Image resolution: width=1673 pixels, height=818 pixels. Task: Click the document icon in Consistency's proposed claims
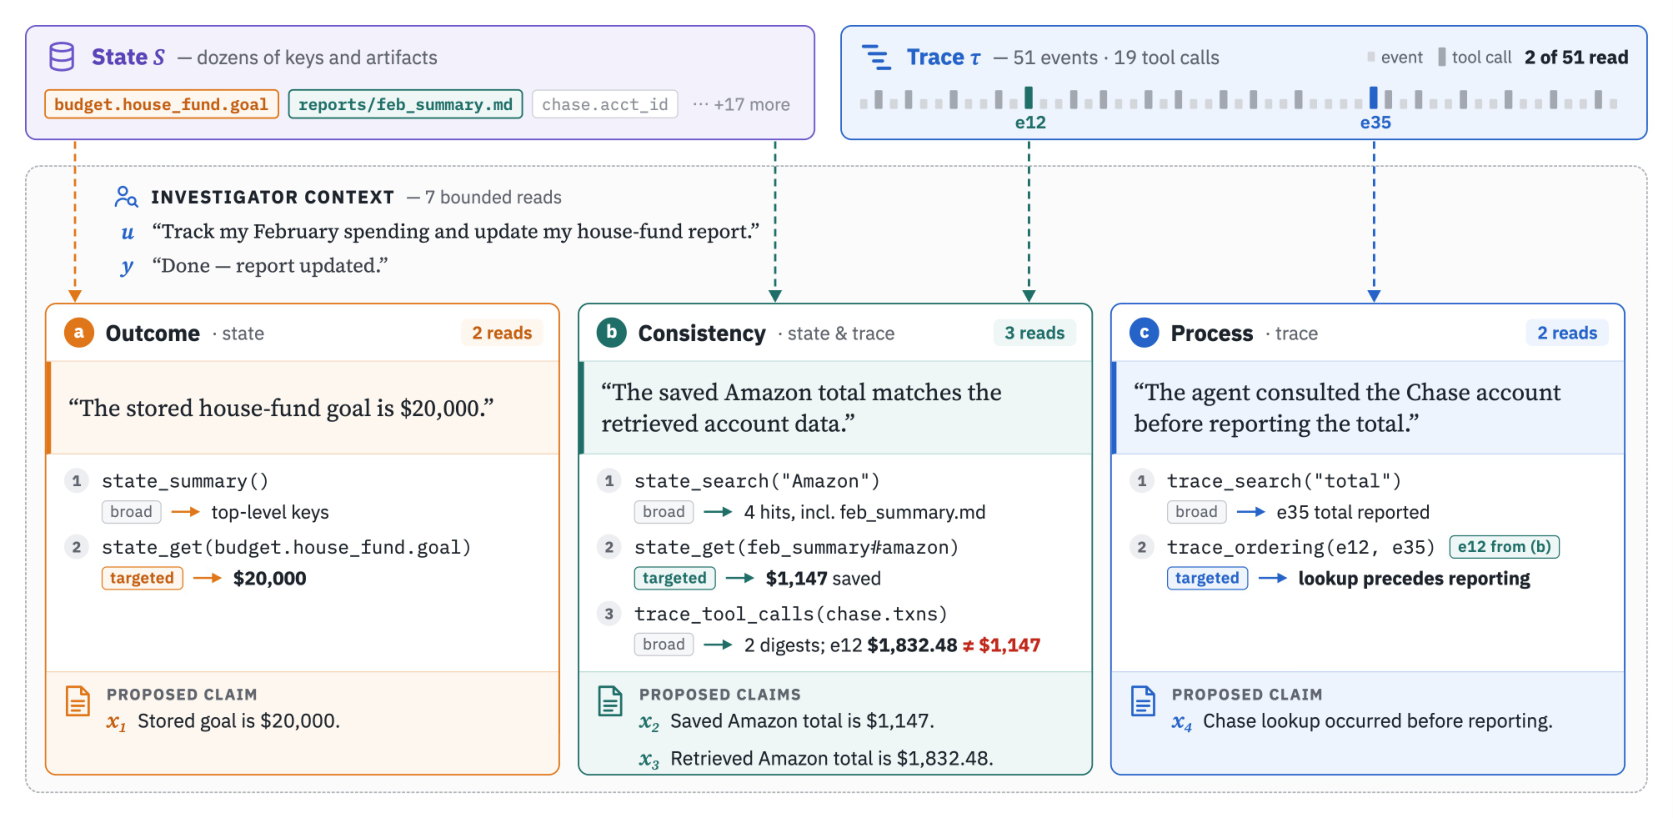610,701
